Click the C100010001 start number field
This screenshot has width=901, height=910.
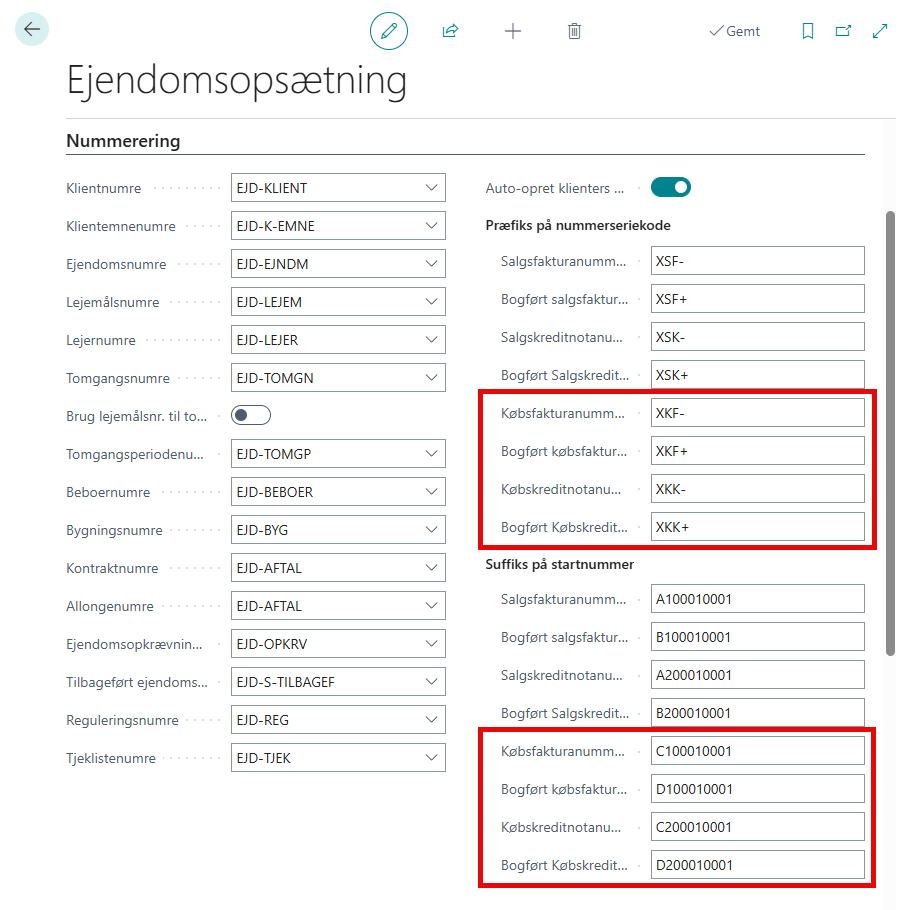[x=758, y=751]
